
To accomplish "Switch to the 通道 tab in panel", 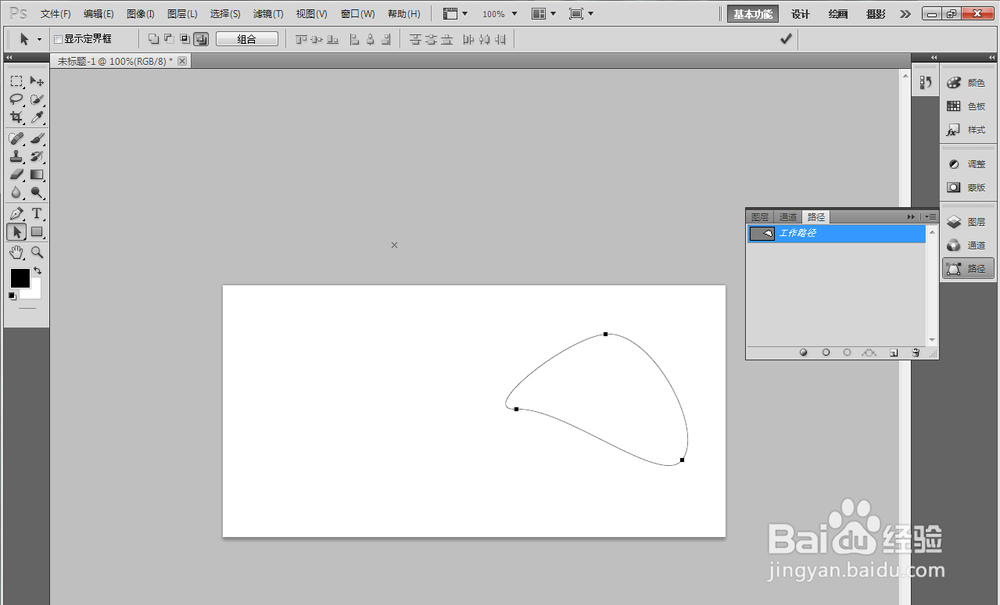I will (788, 217).
